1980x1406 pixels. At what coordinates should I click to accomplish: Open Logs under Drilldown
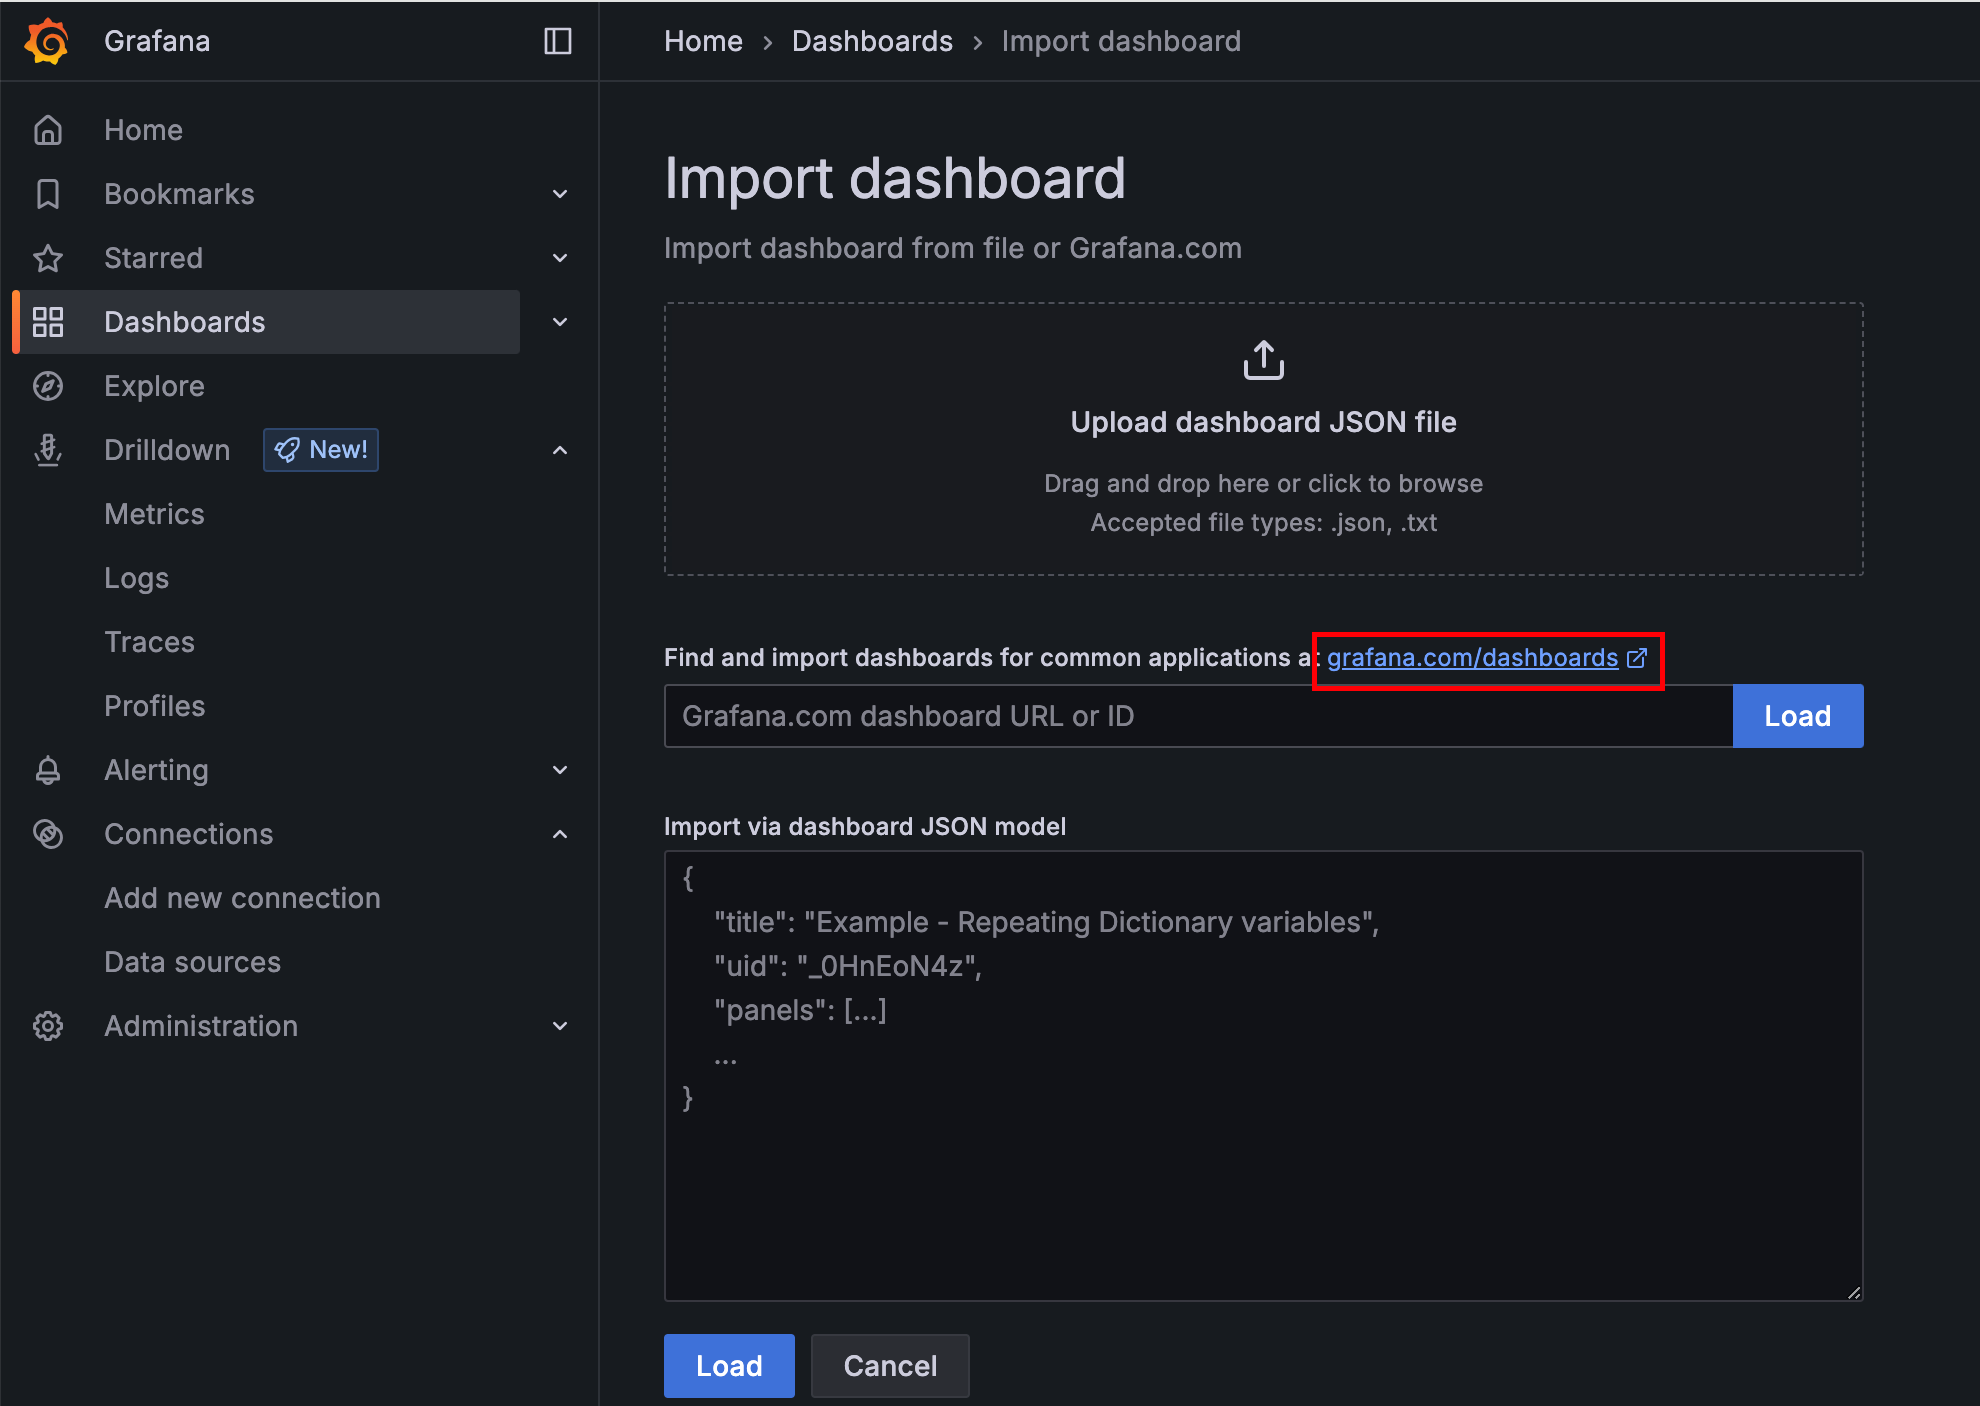pos(136,578)
